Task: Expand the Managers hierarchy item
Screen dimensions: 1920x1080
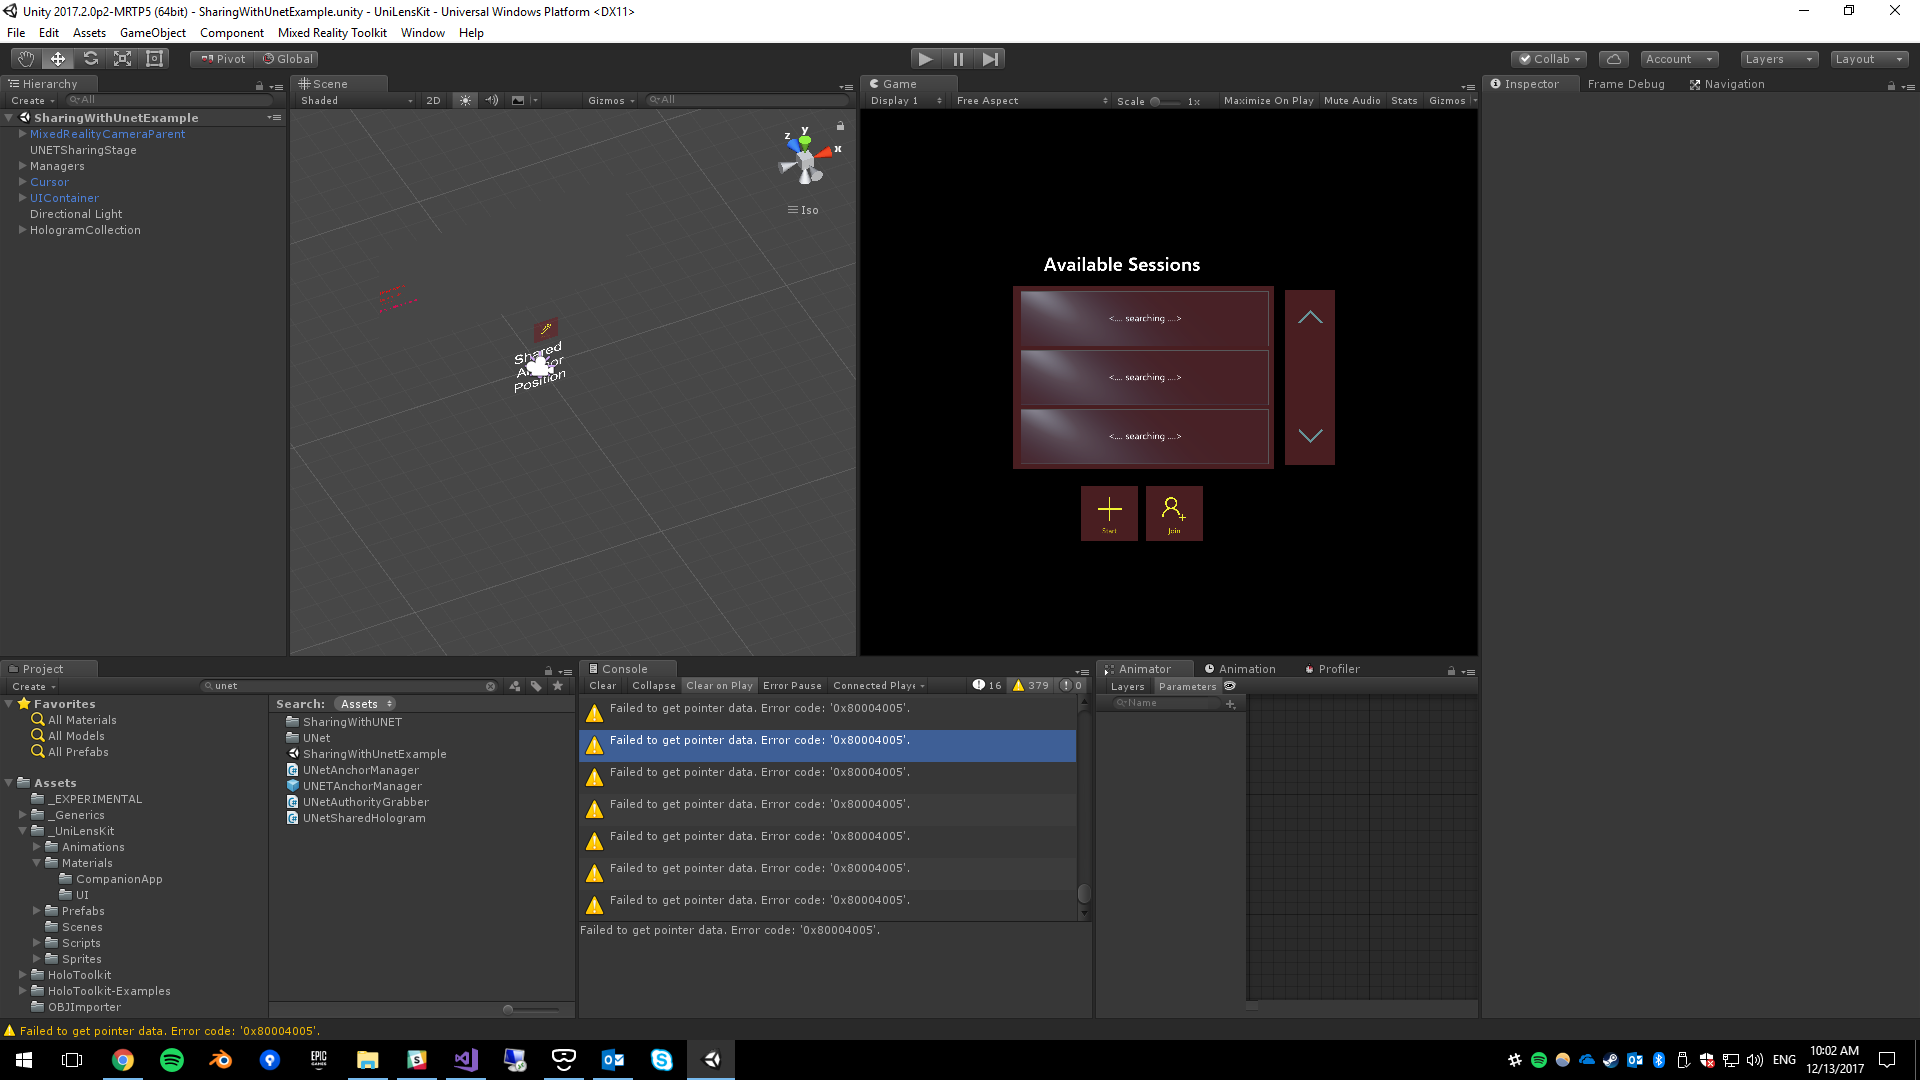Action: tap(22, 166)
